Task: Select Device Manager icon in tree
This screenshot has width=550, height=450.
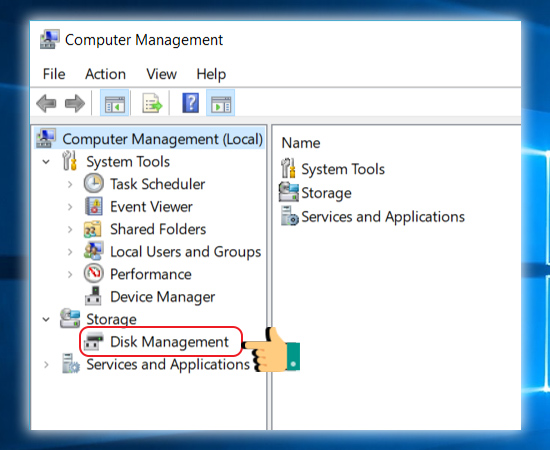Action: pyautogui.click(x=93, y=296)
